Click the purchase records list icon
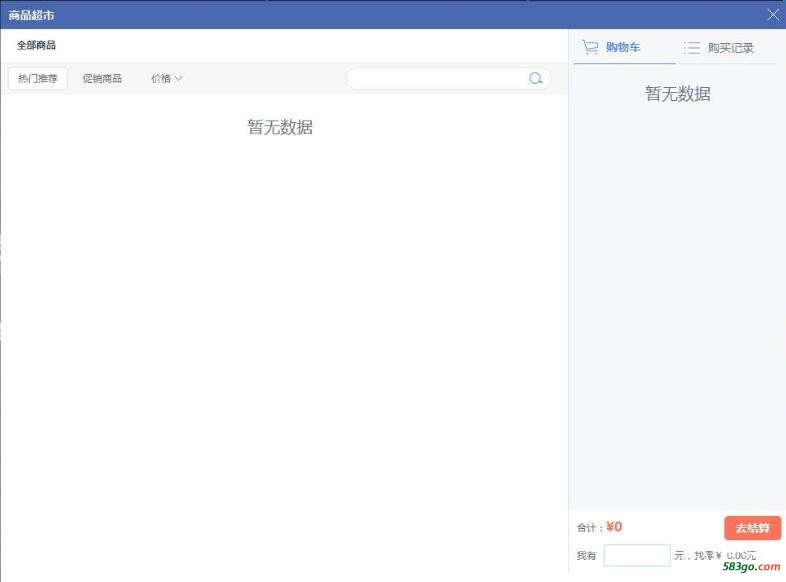 (691, 48)
